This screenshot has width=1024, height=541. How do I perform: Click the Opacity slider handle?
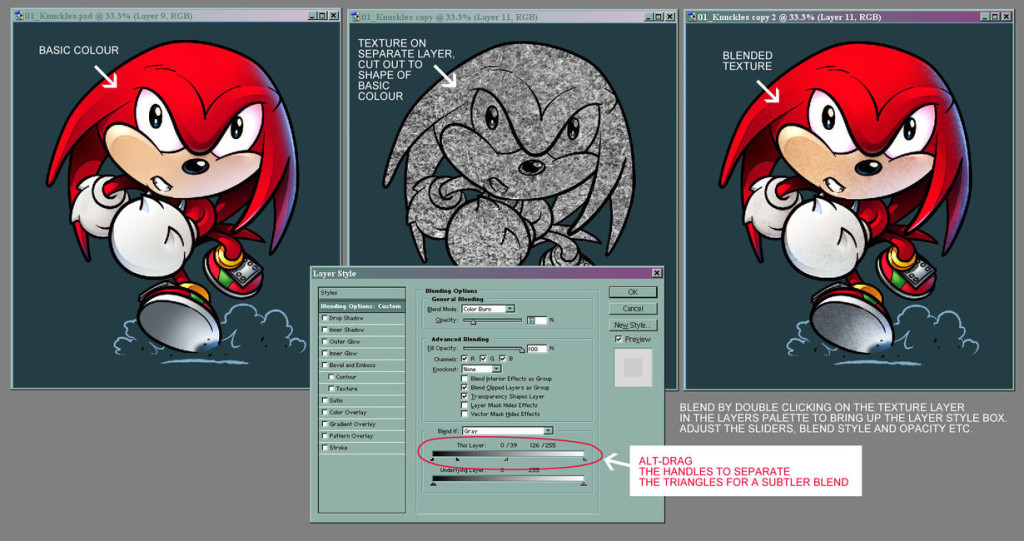click(x=473, y=321)
